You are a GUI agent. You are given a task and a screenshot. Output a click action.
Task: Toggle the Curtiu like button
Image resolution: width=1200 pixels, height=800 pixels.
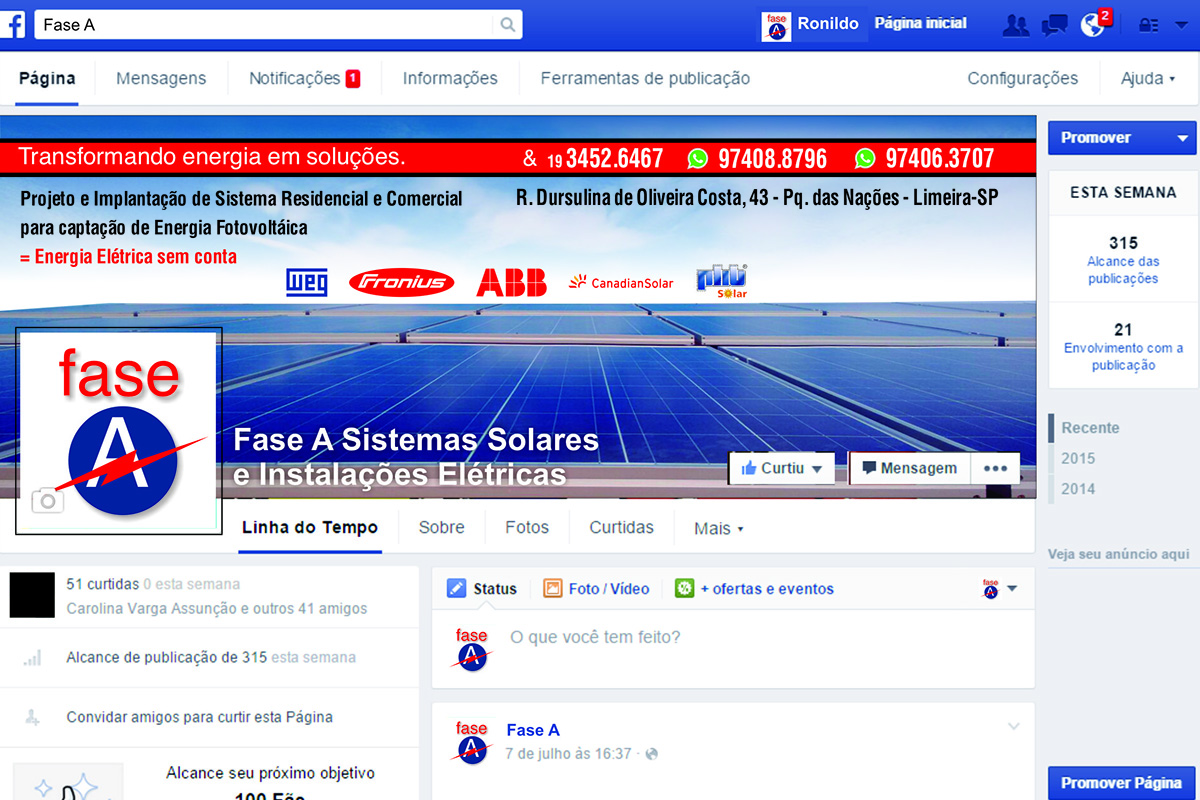781,468
